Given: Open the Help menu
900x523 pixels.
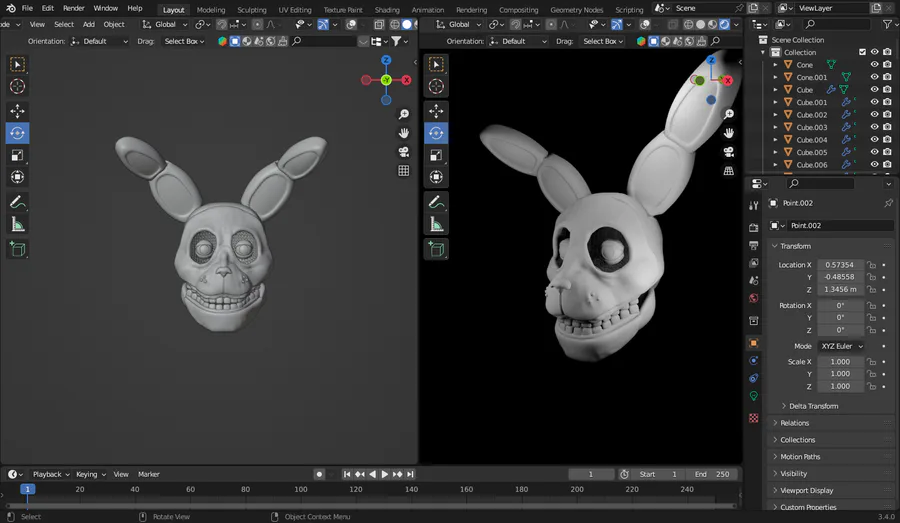Looking at the screenshot, I should pos(135,9).
